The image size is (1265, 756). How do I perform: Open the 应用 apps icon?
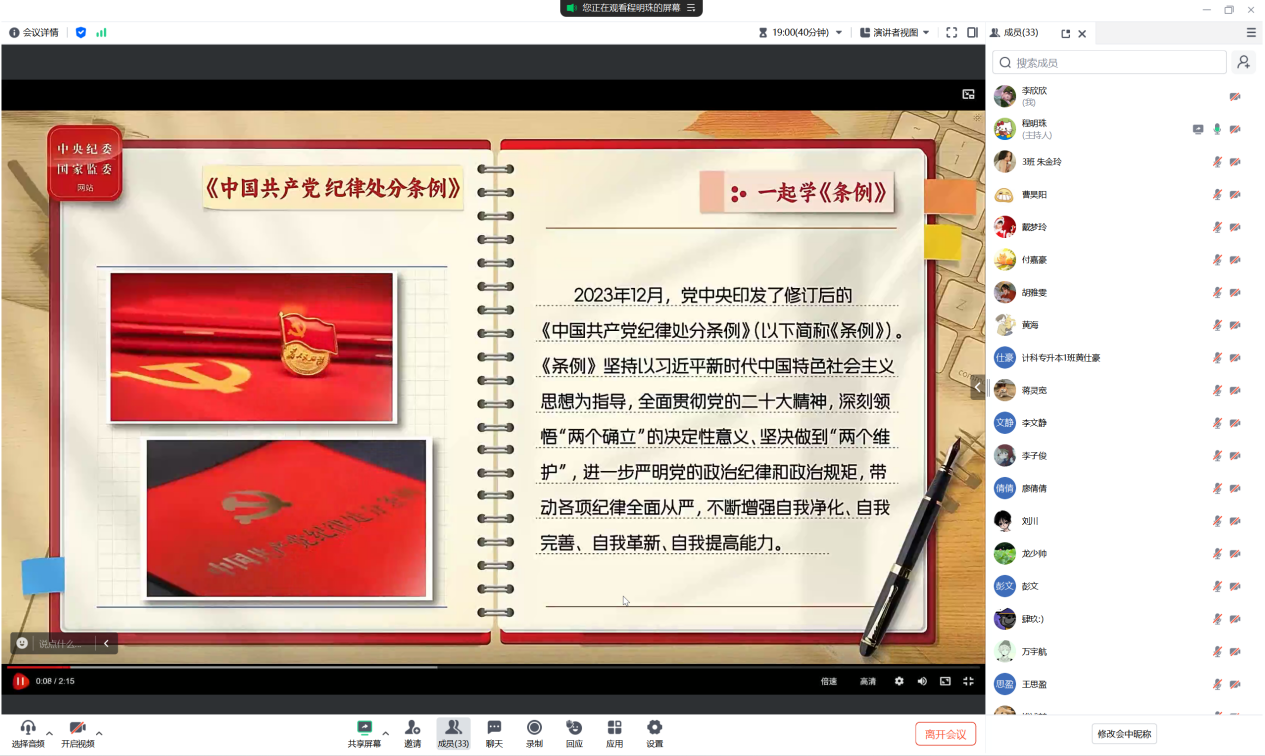[x=614, y=733]
